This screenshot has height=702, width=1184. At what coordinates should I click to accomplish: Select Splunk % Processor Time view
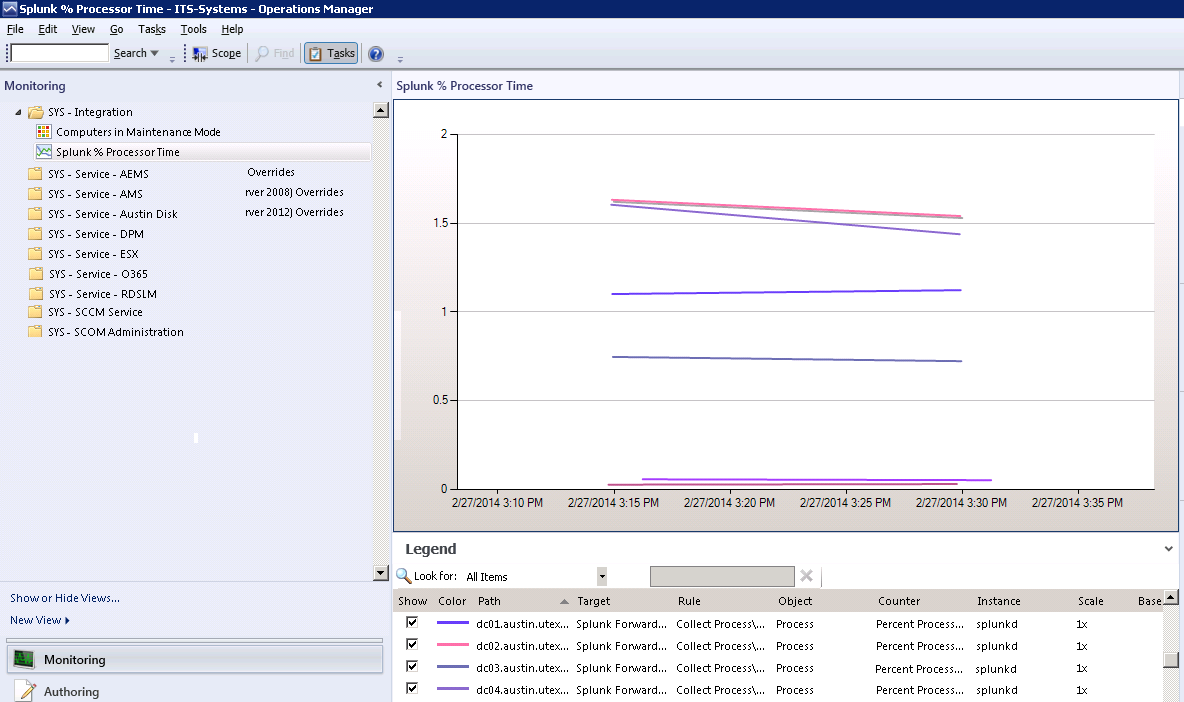tap(117, 152)
